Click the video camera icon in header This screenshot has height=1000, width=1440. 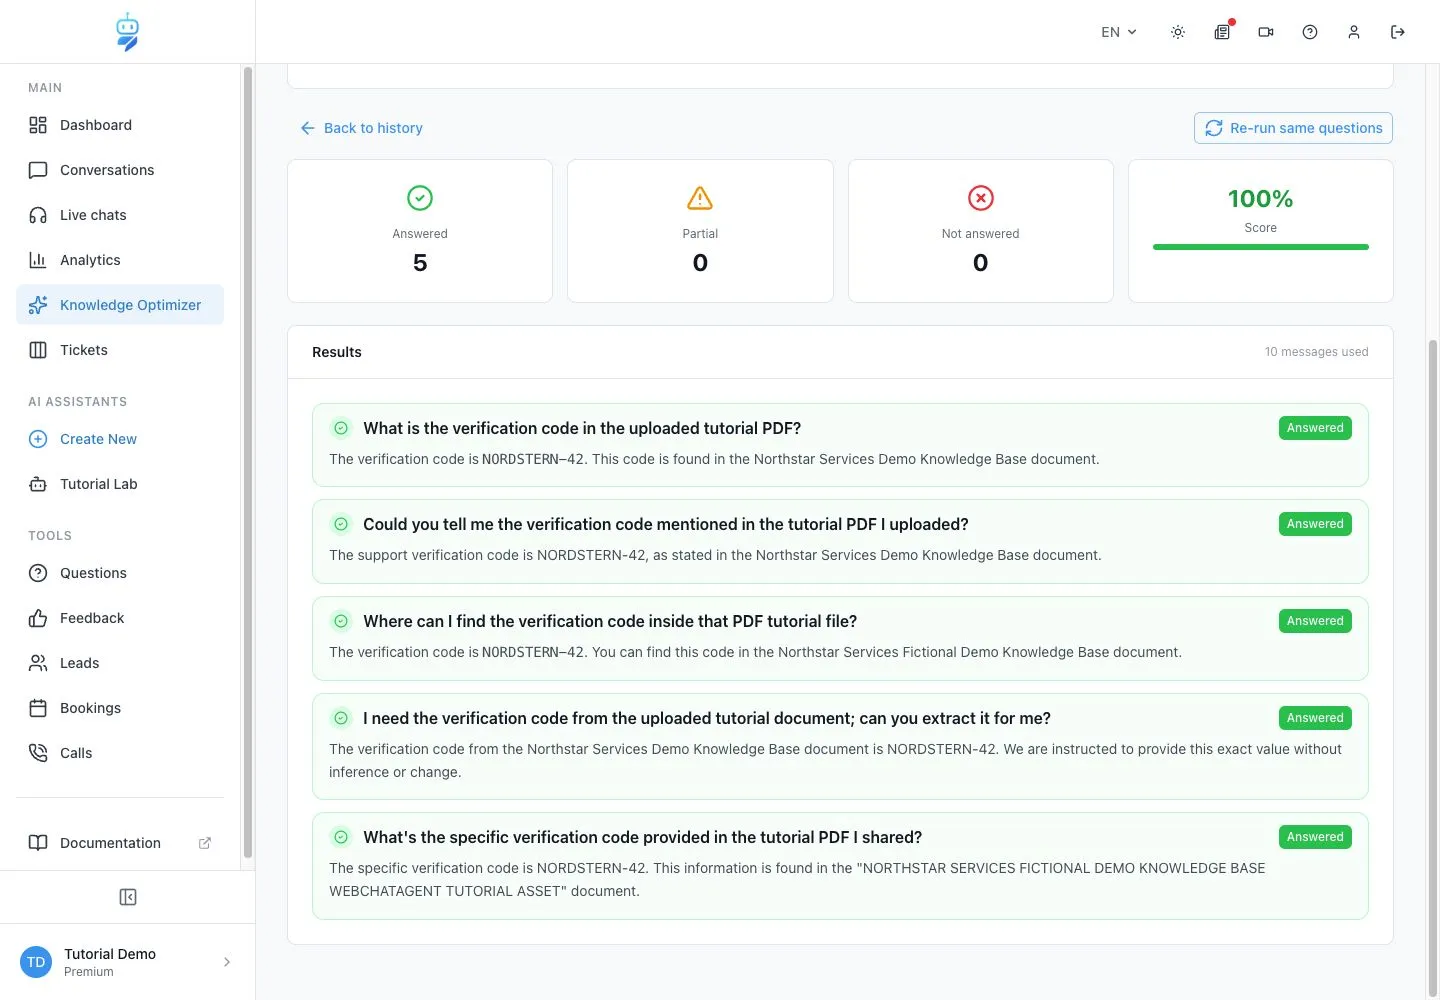click(1266, 32)
